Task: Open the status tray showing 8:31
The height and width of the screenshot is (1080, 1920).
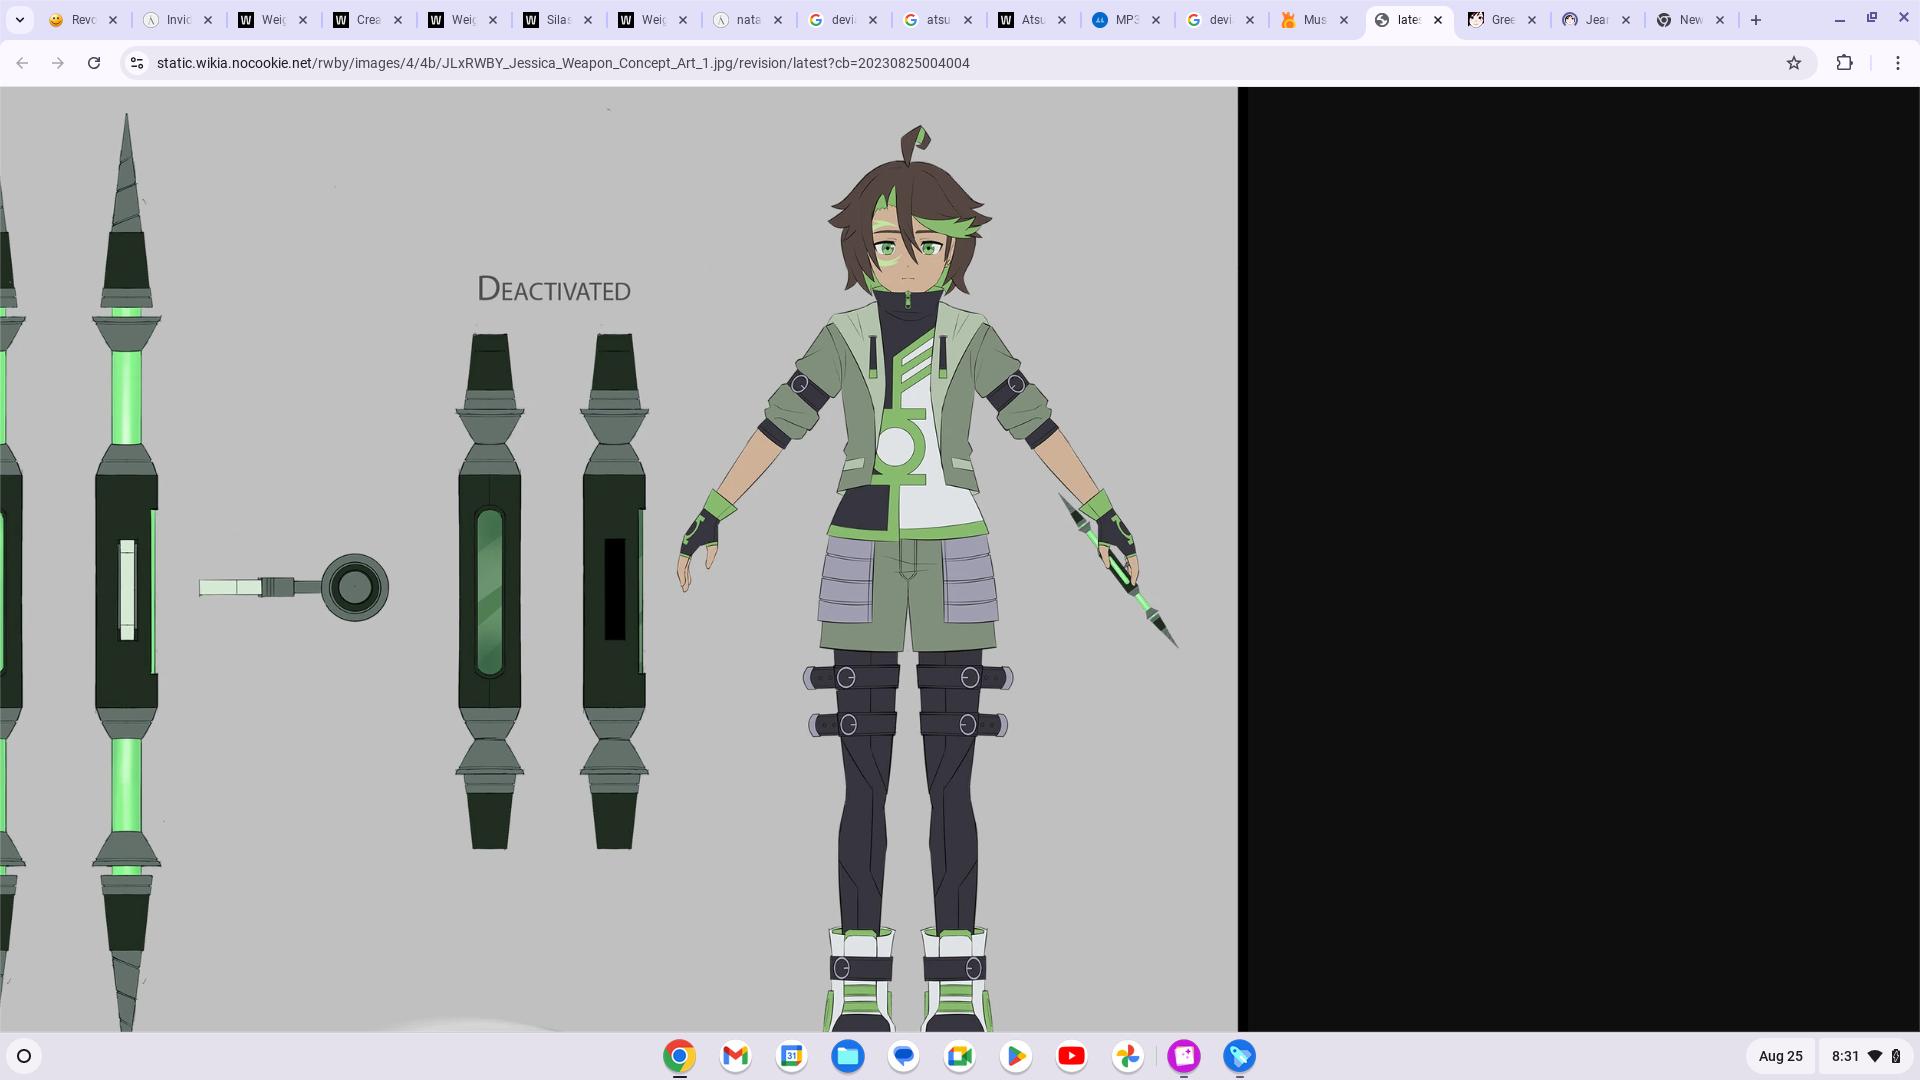Action: (1866, 1056)
